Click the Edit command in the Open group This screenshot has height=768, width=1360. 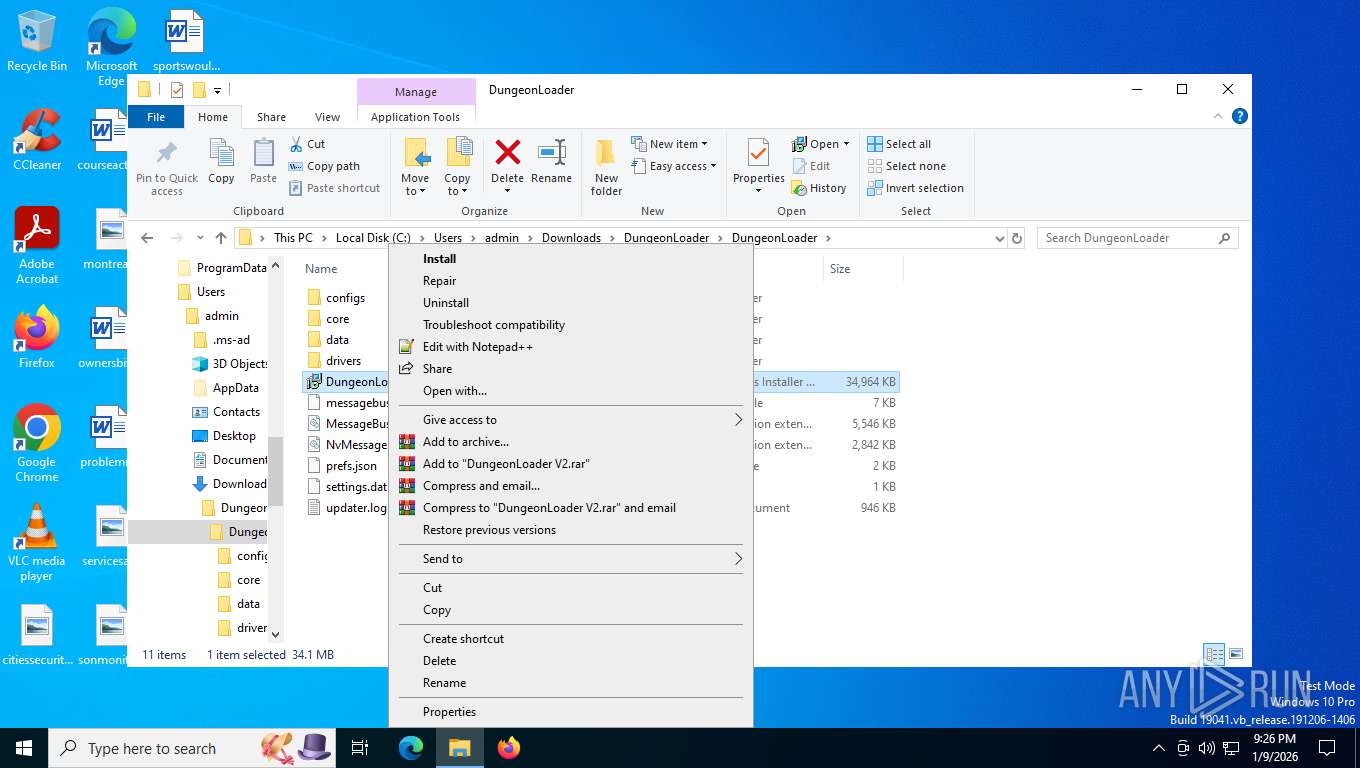tap(811, 166)
